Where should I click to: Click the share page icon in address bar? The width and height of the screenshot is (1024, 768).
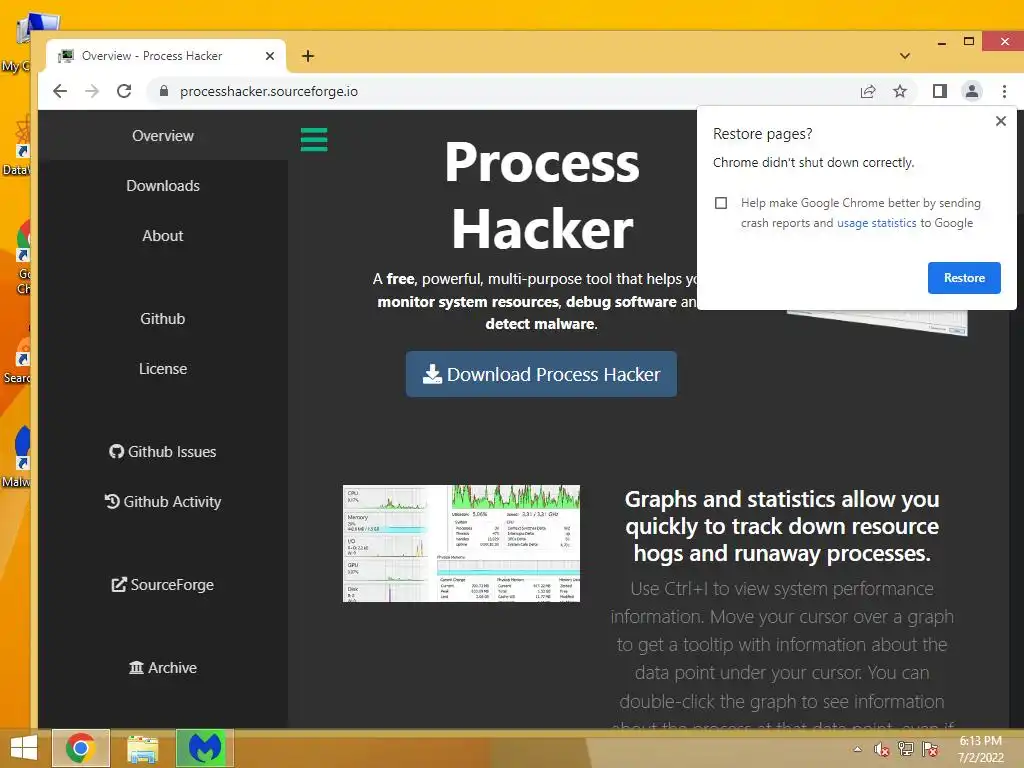click(868, 91)
